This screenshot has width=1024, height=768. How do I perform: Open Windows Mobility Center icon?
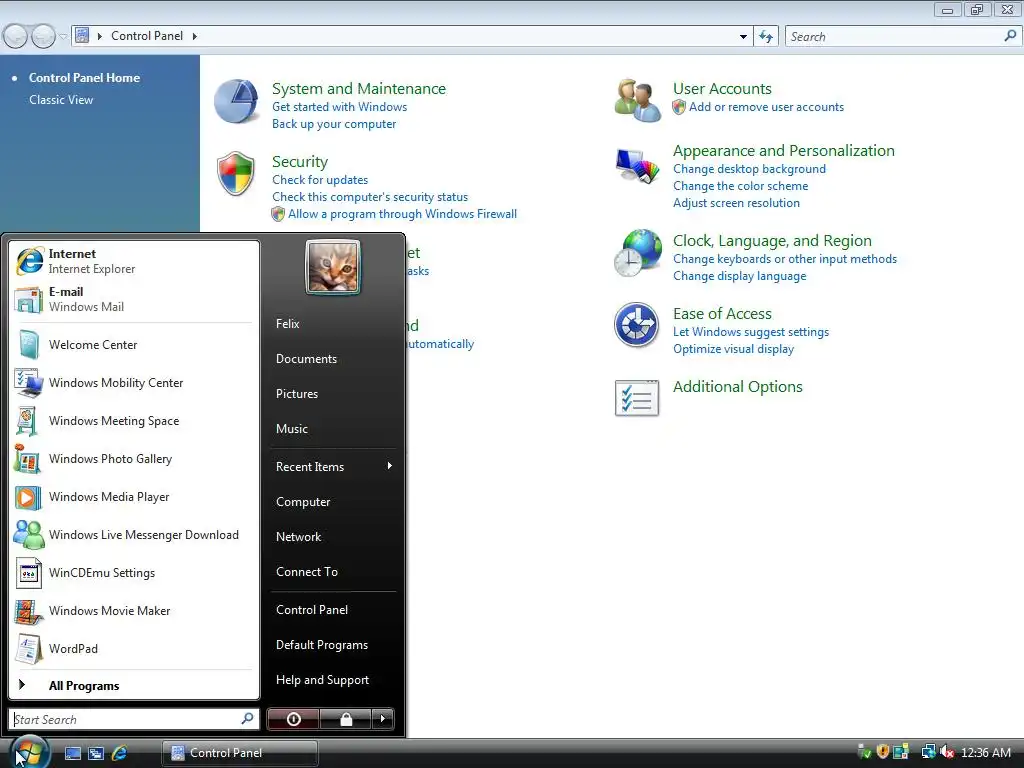[29, 383]
